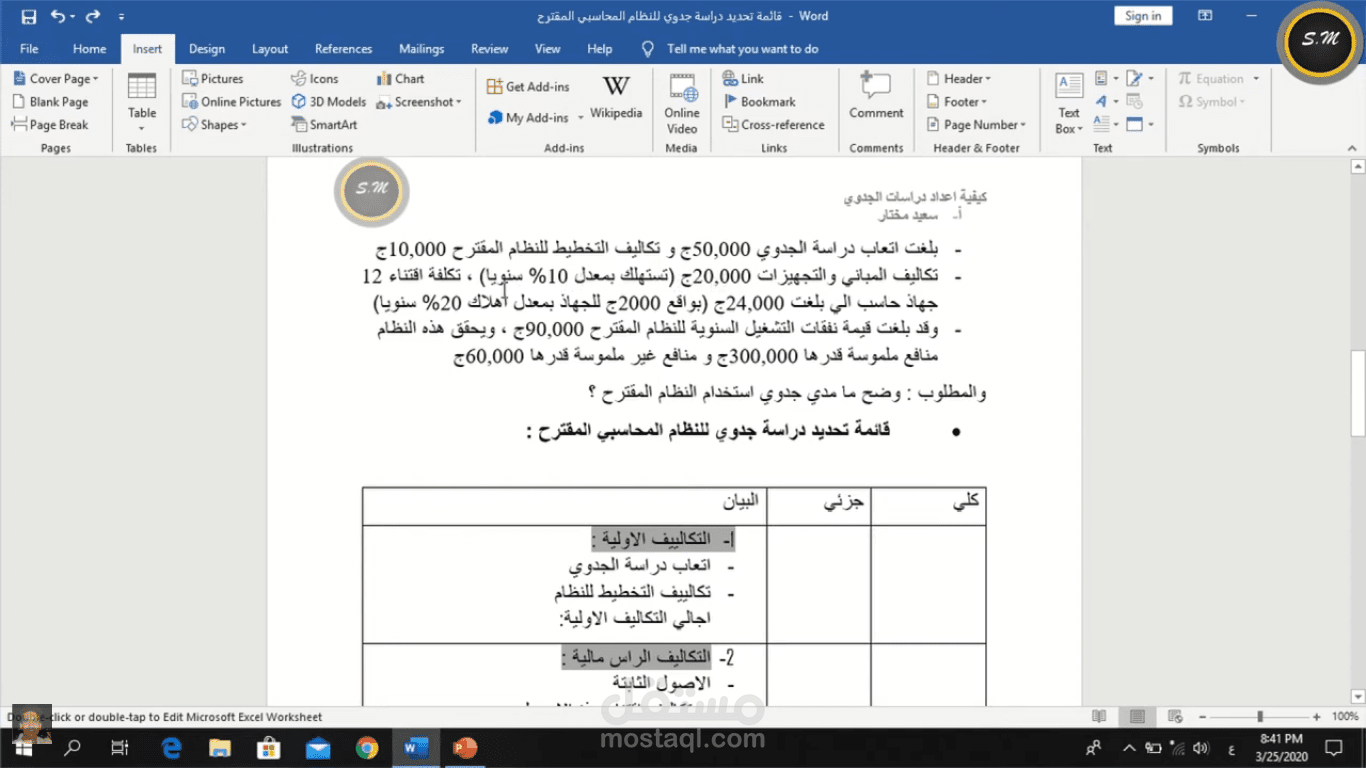
Task: Open Chrome from the taskbar
Action: [x=366, y=748]
